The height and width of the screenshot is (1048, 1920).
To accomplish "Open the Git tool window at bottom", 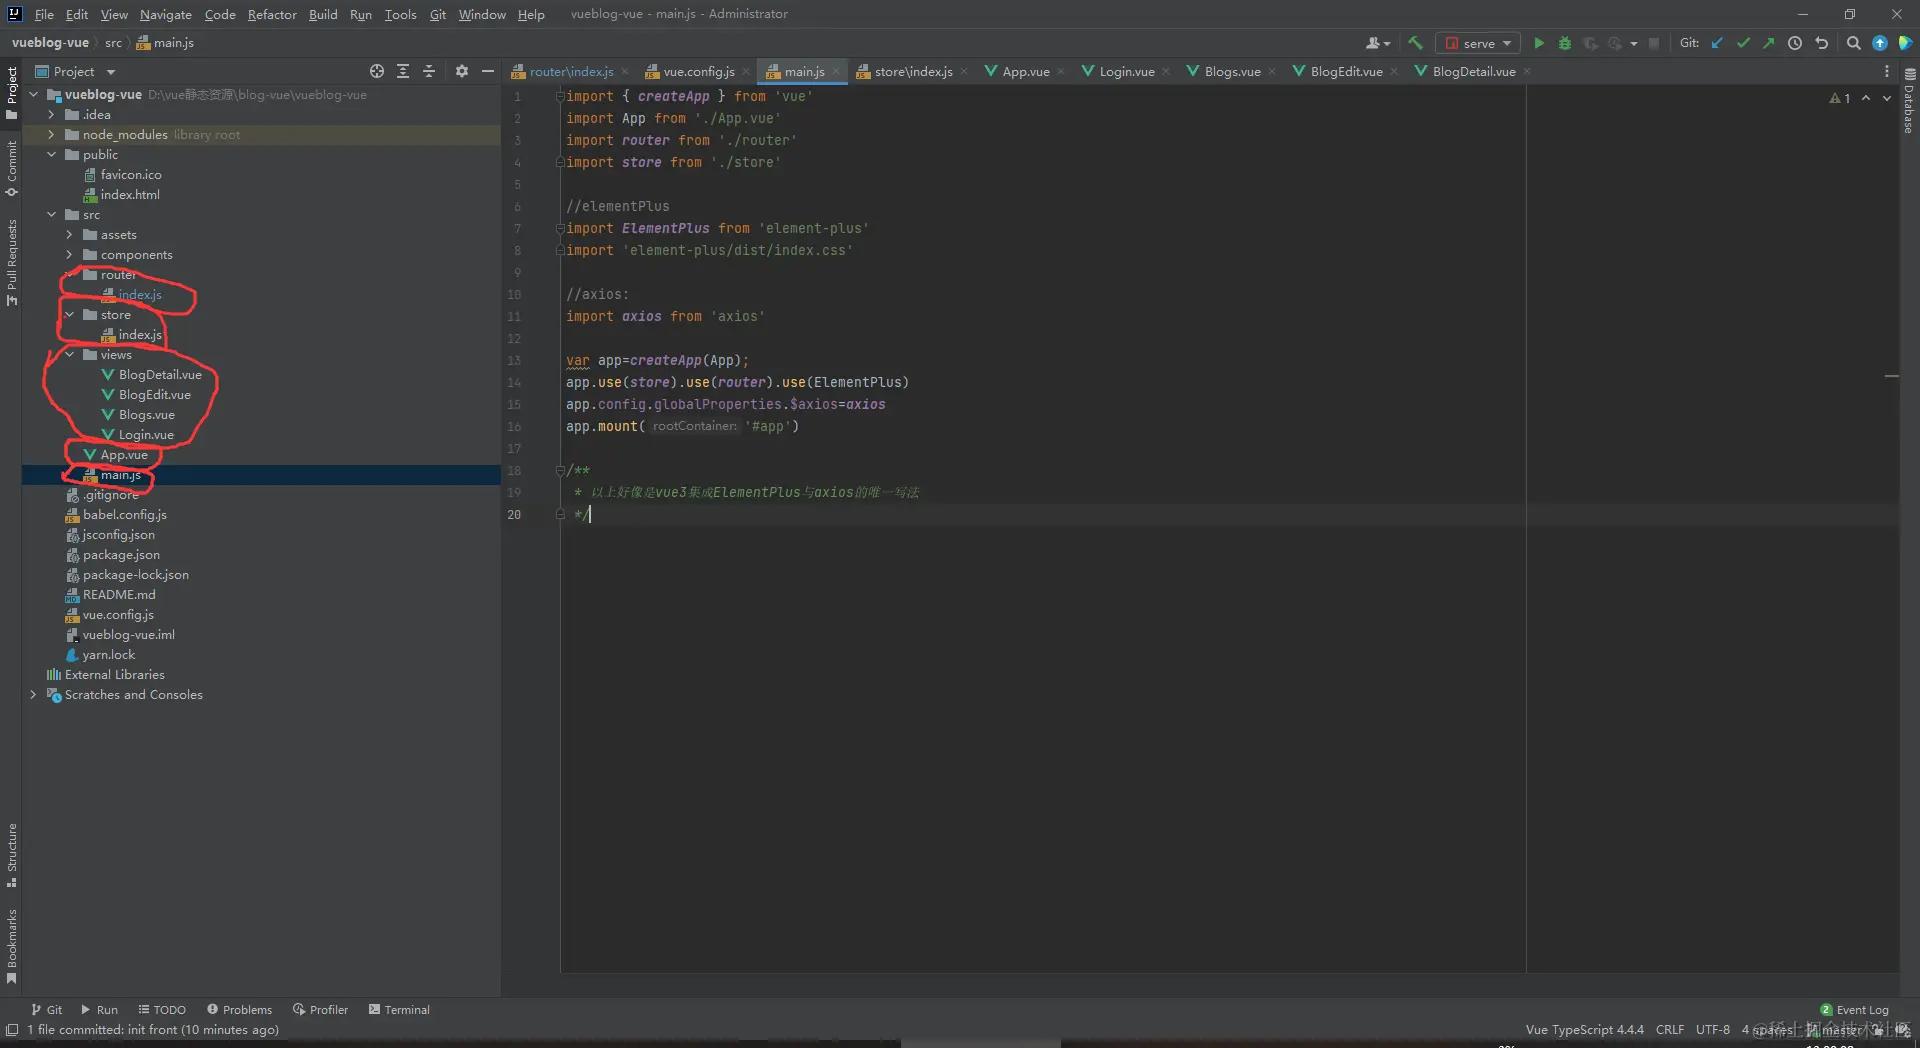I will pyautogui.click(x=46, y=1010).
